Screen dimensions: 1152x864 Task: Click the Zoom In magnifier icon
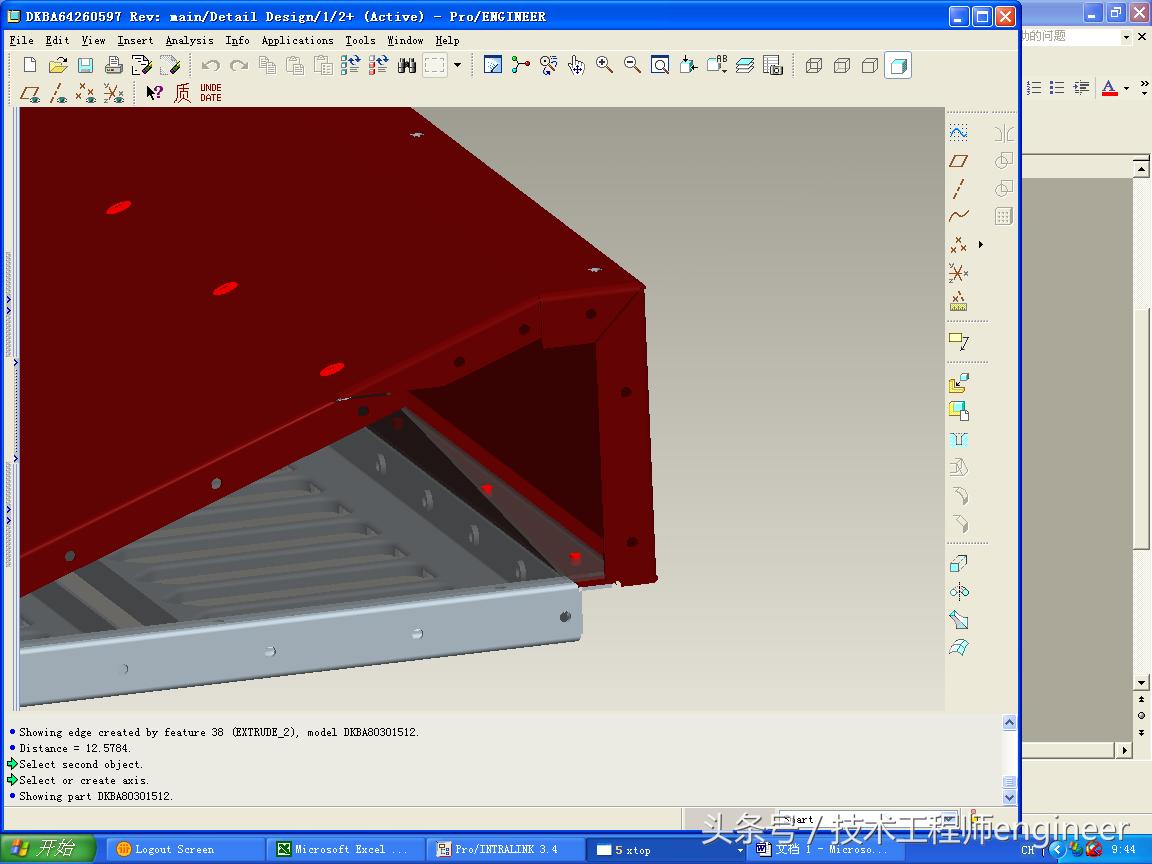(x=604, y=65)
